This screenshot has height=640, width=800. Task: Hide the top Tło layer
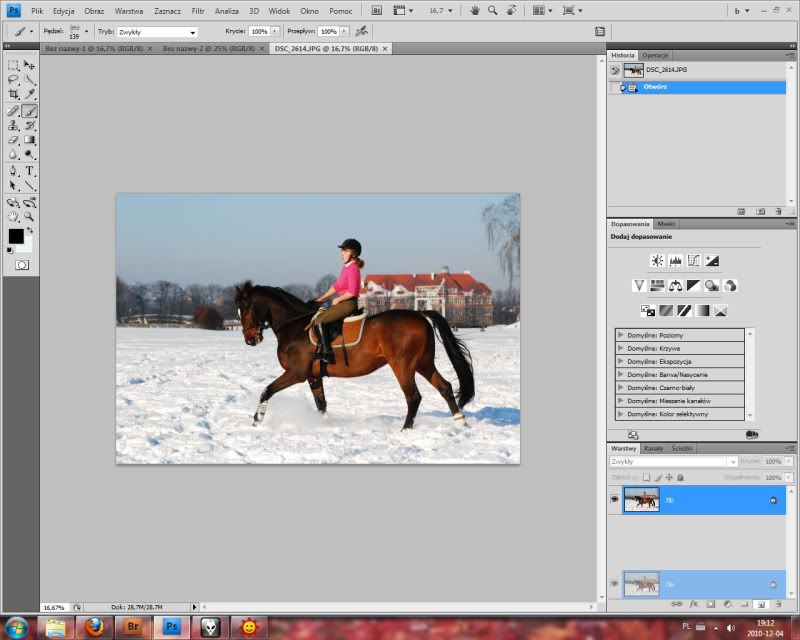tap(614, 498)
